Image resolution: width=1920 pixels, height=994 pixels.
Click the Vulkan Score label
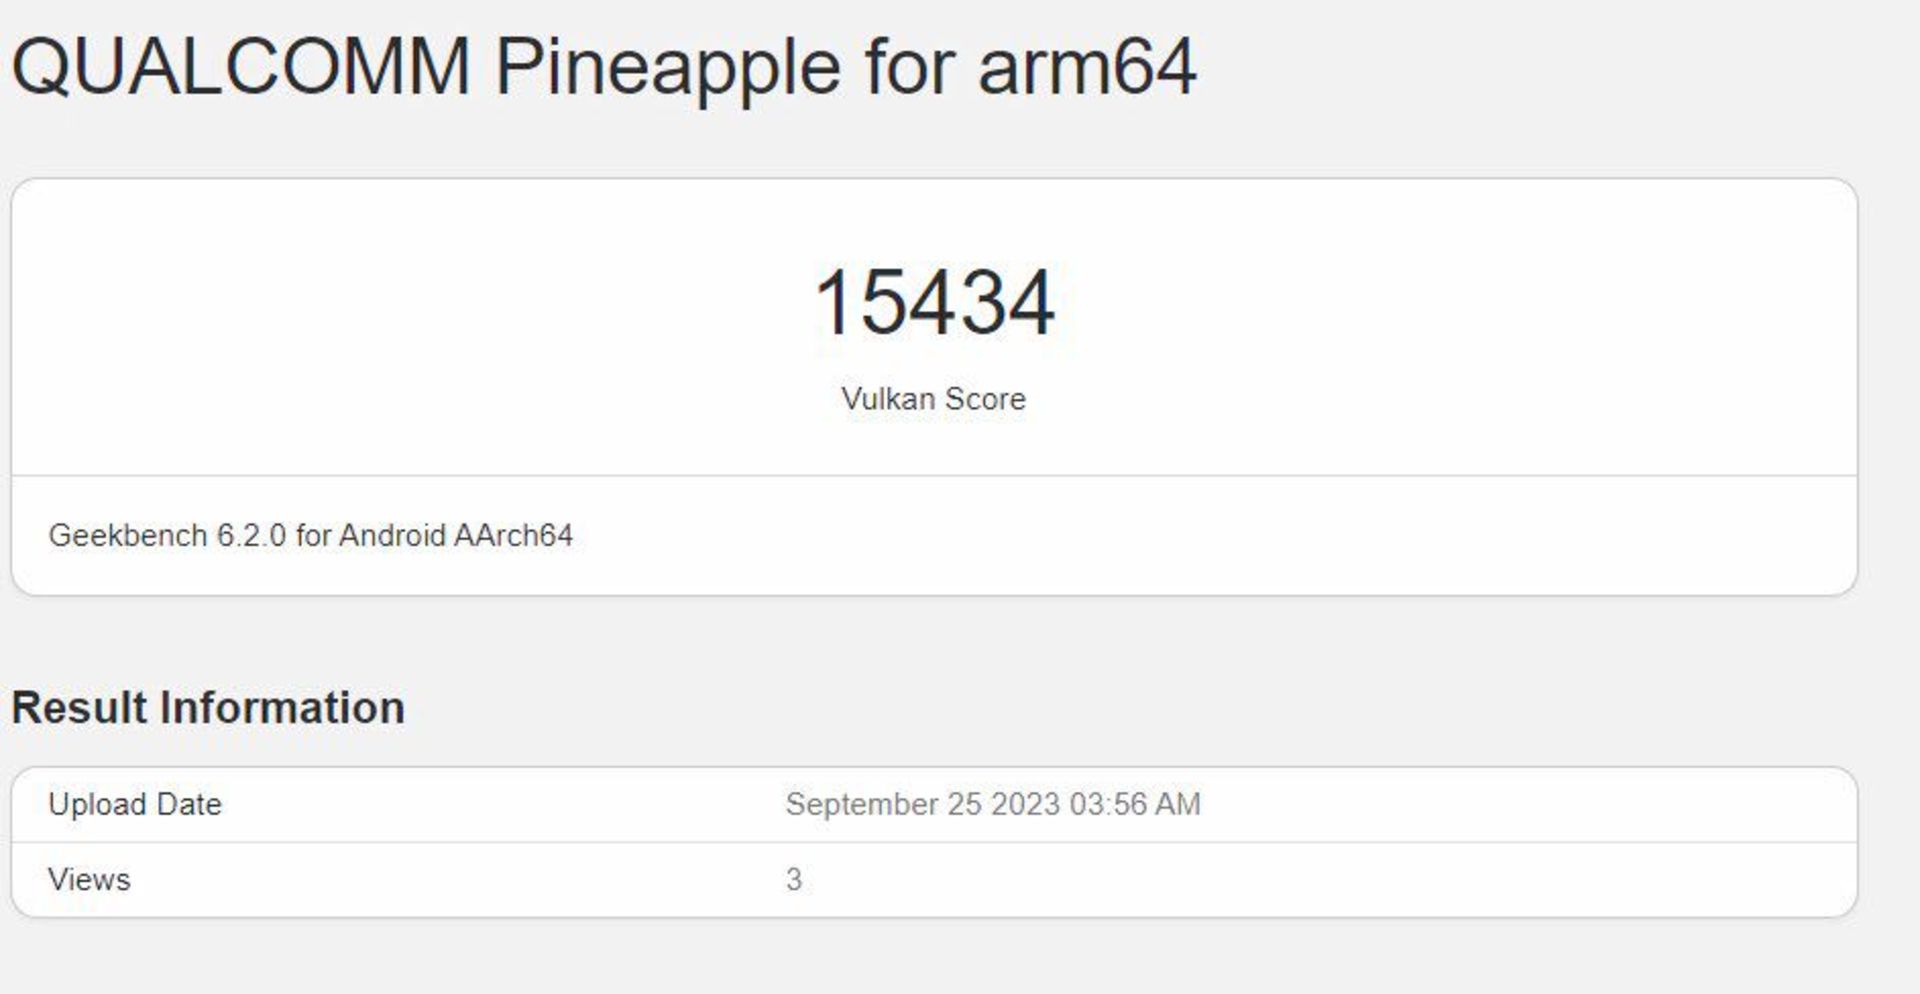point(933,399)
